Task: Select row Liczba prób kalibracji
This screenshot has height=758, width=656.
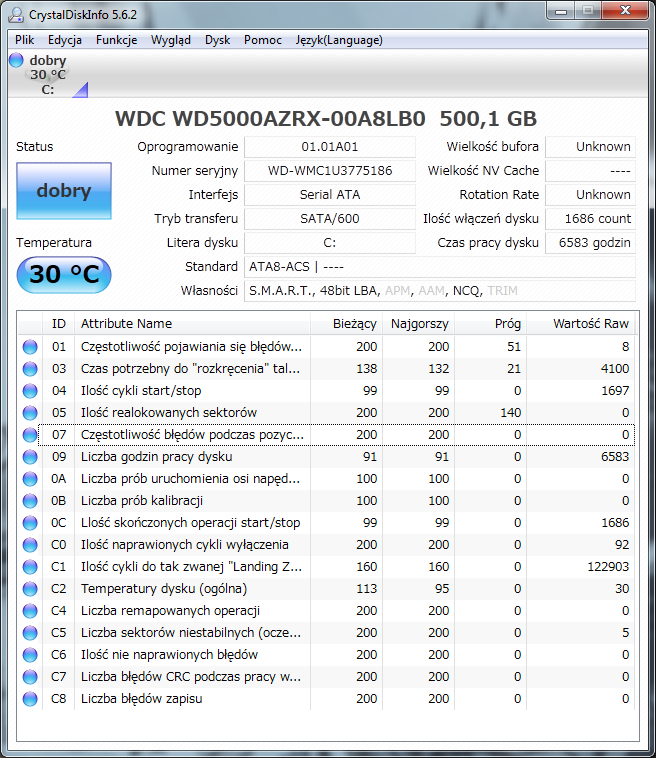Action: [326, 501]
